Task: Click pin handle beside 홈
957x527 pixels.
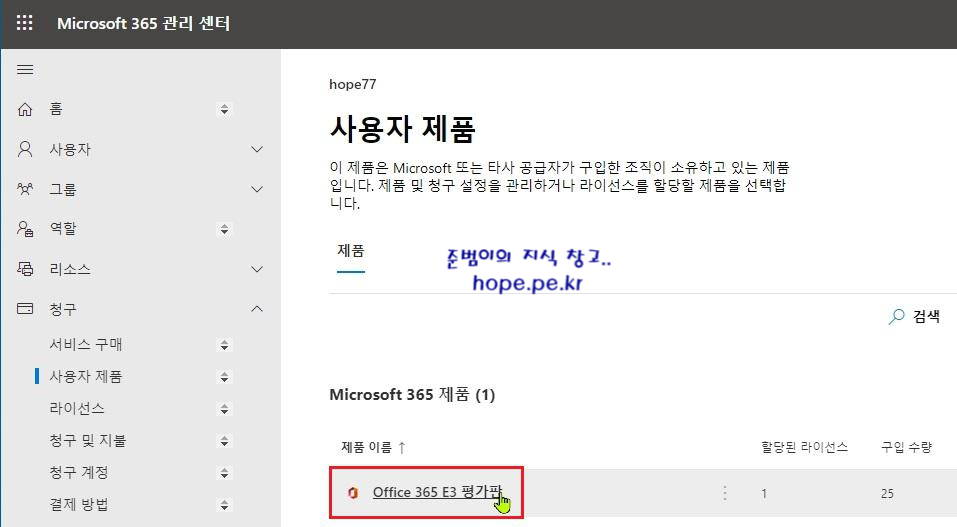Action: point(225,109)
